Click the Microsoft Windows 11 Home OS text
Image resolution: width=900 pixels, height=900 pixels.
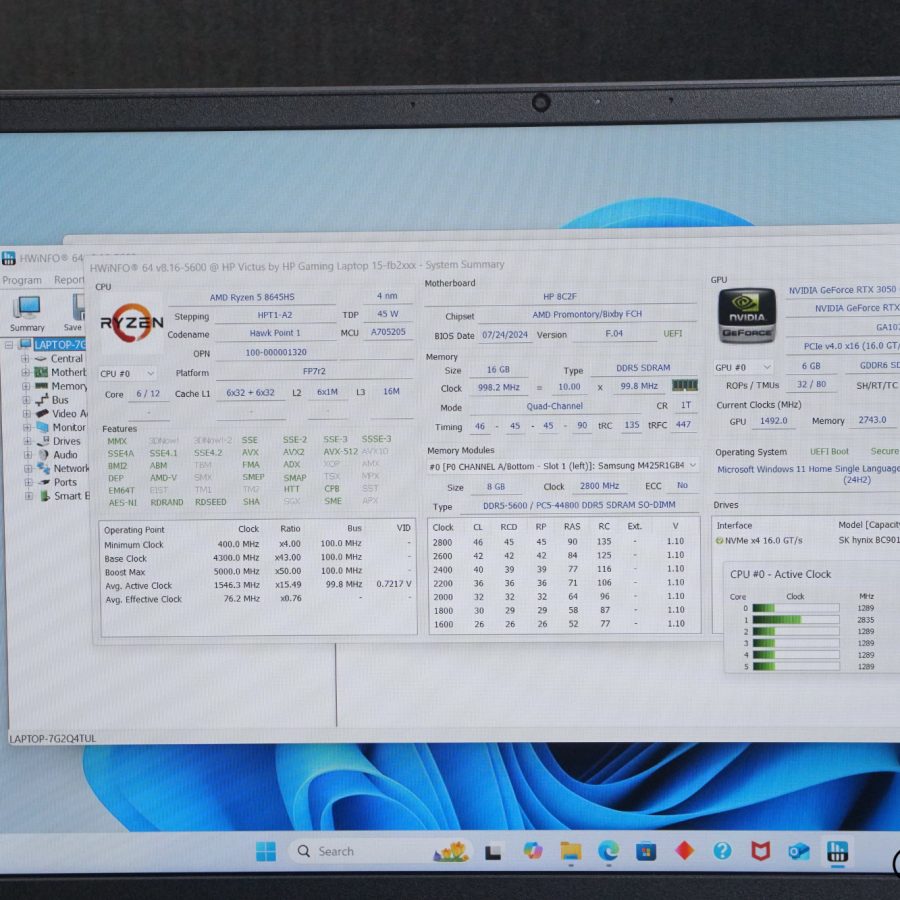pos(809,474)
